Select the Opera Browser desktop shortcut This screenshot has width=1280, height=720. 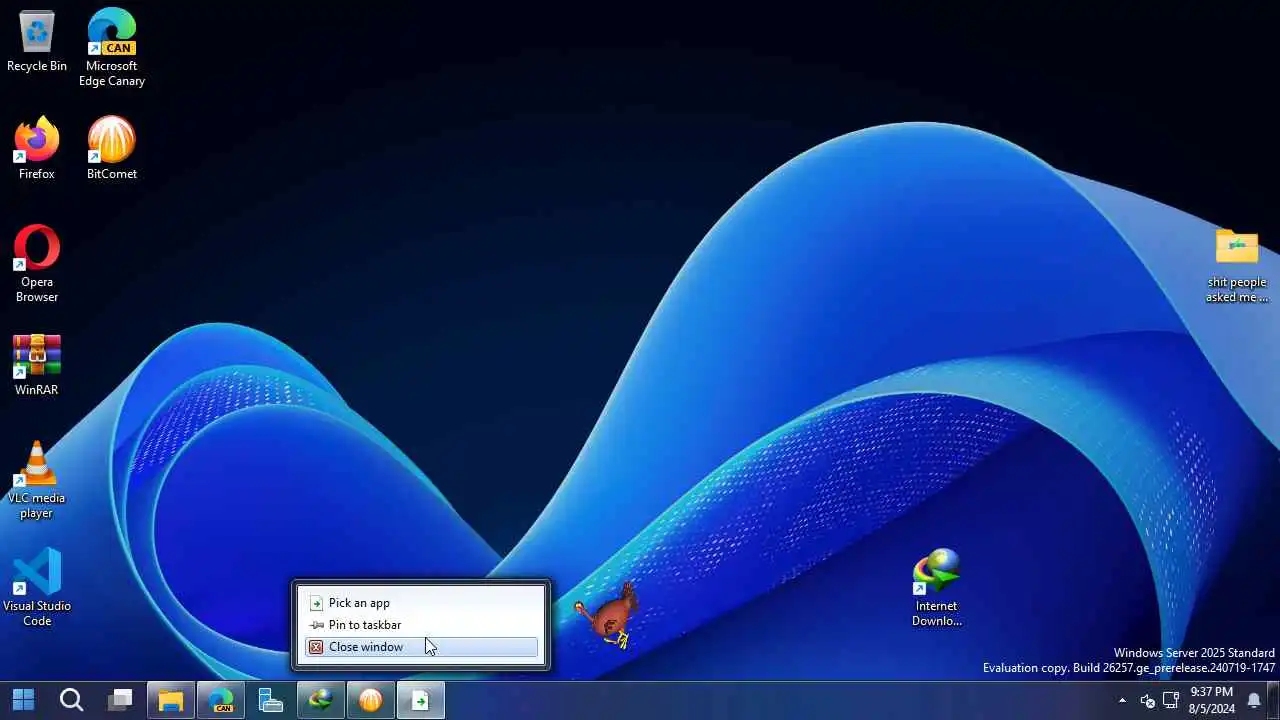37,263
